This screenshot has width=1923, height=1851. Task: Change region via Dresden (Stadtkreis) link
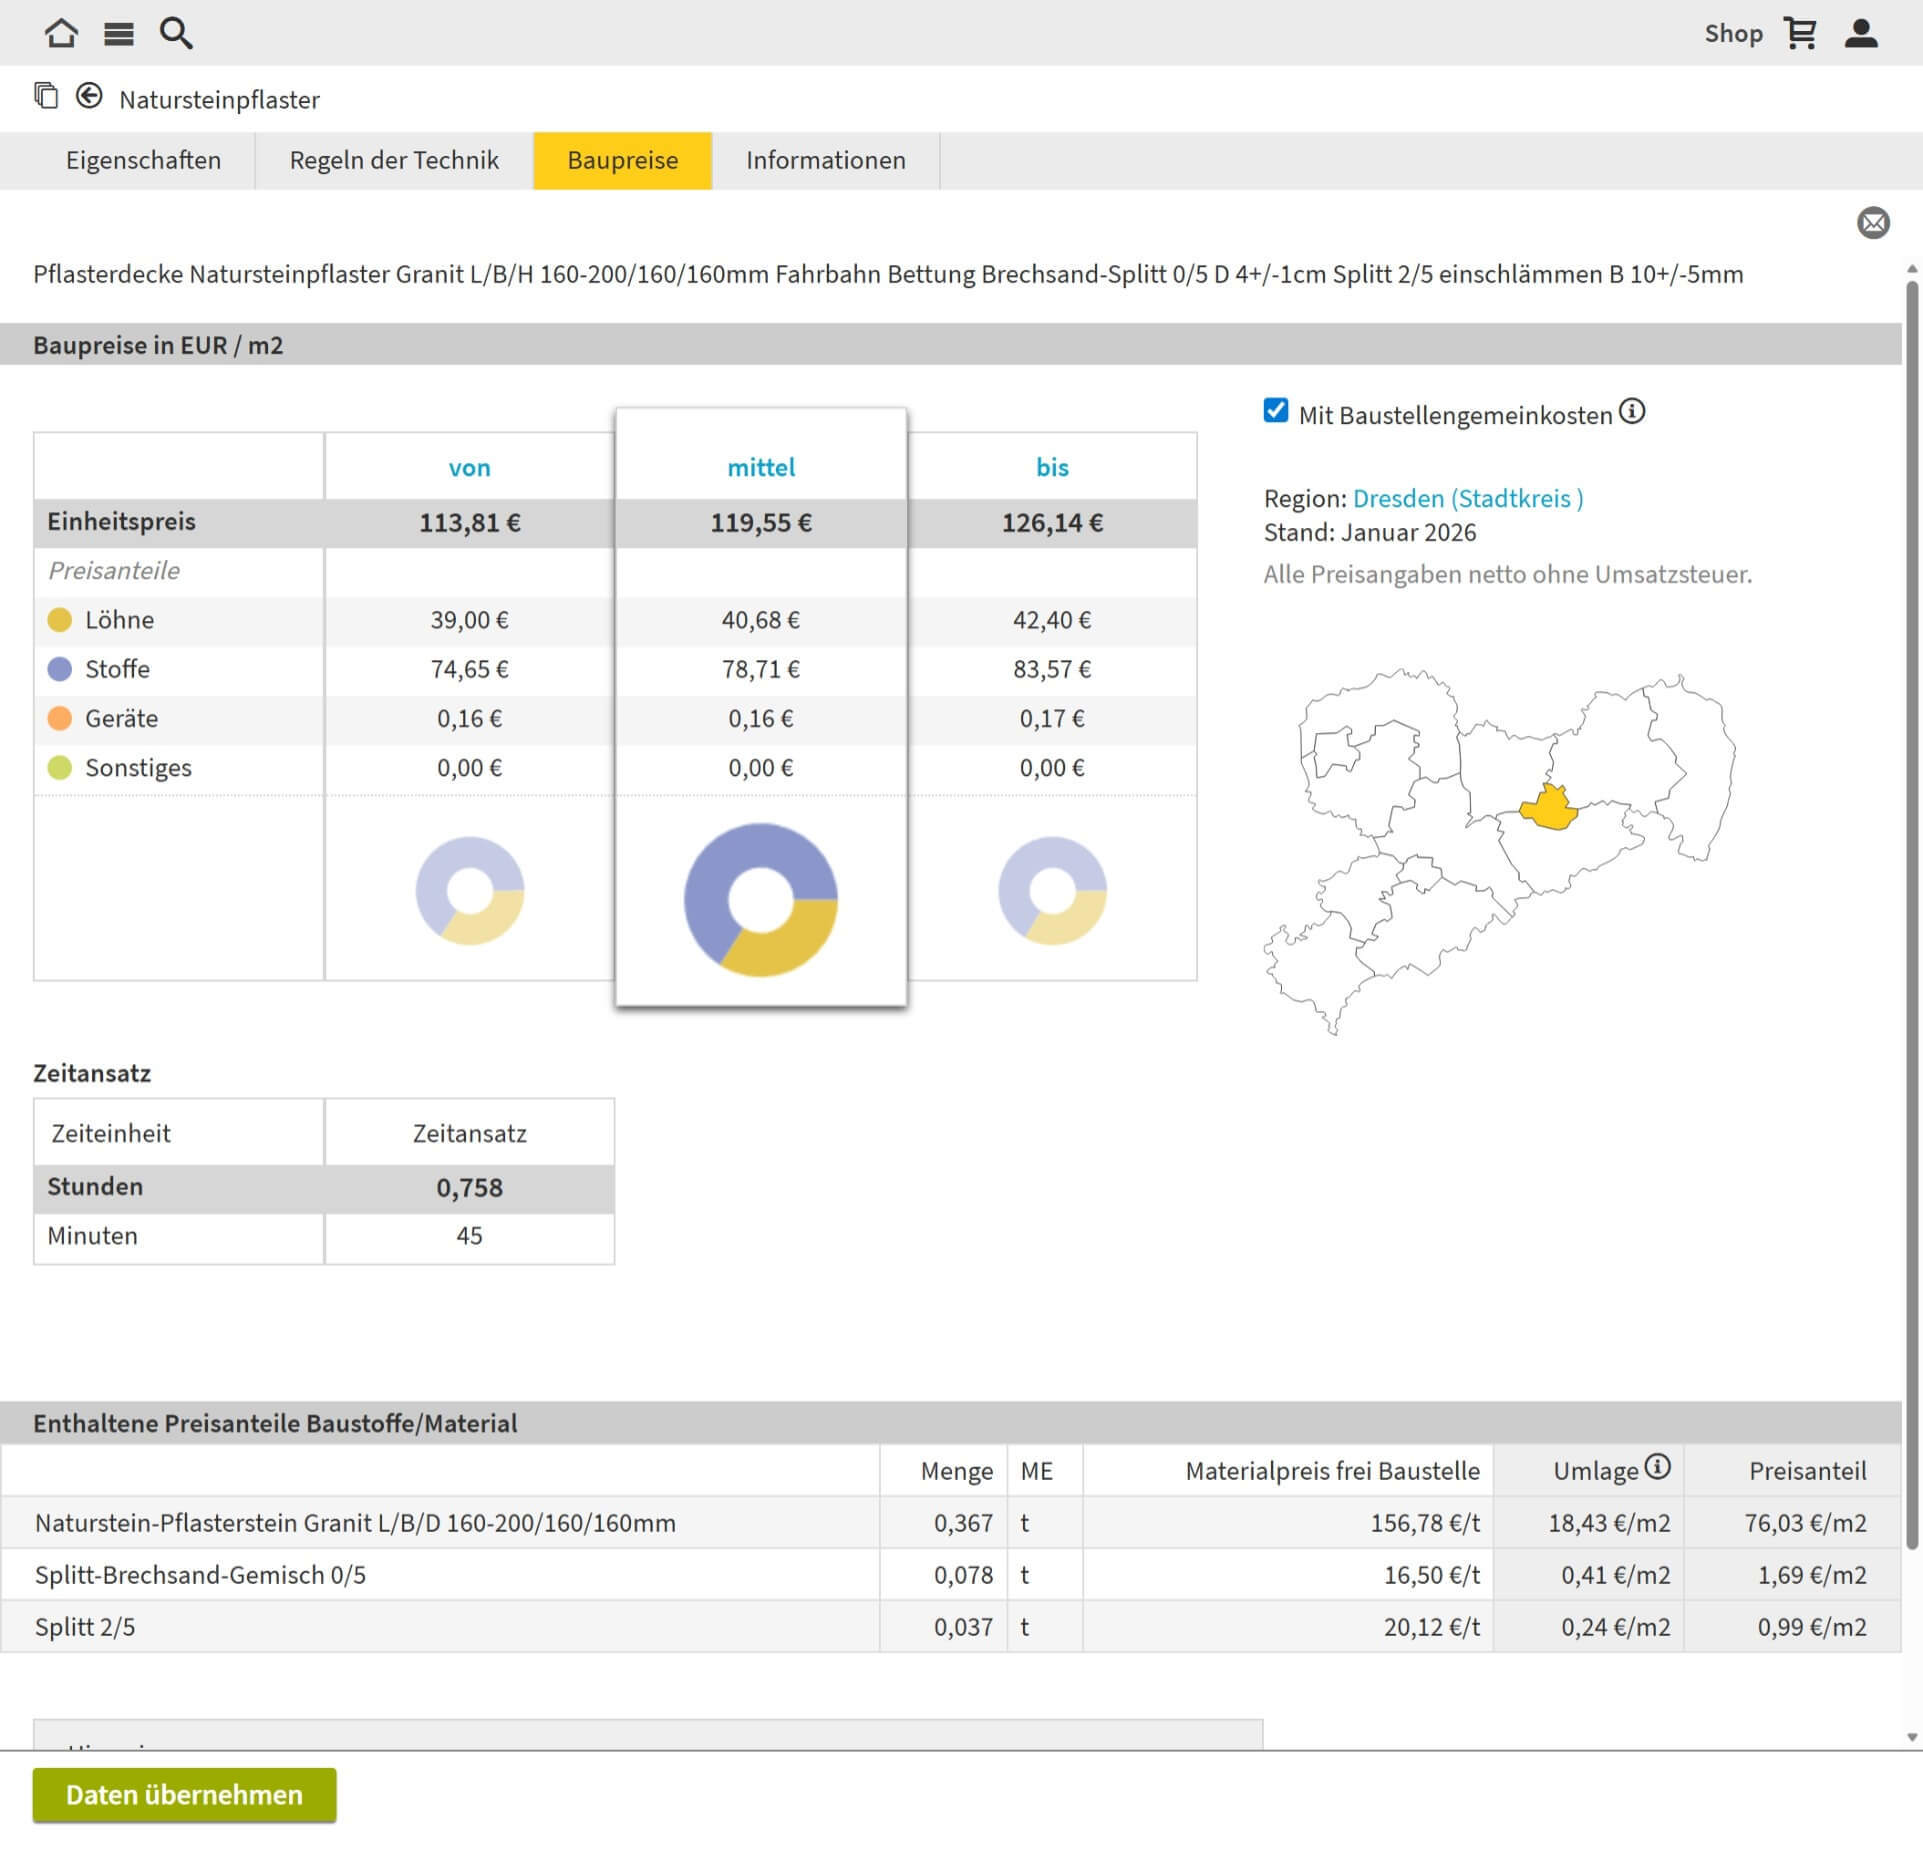[1467, 498]
